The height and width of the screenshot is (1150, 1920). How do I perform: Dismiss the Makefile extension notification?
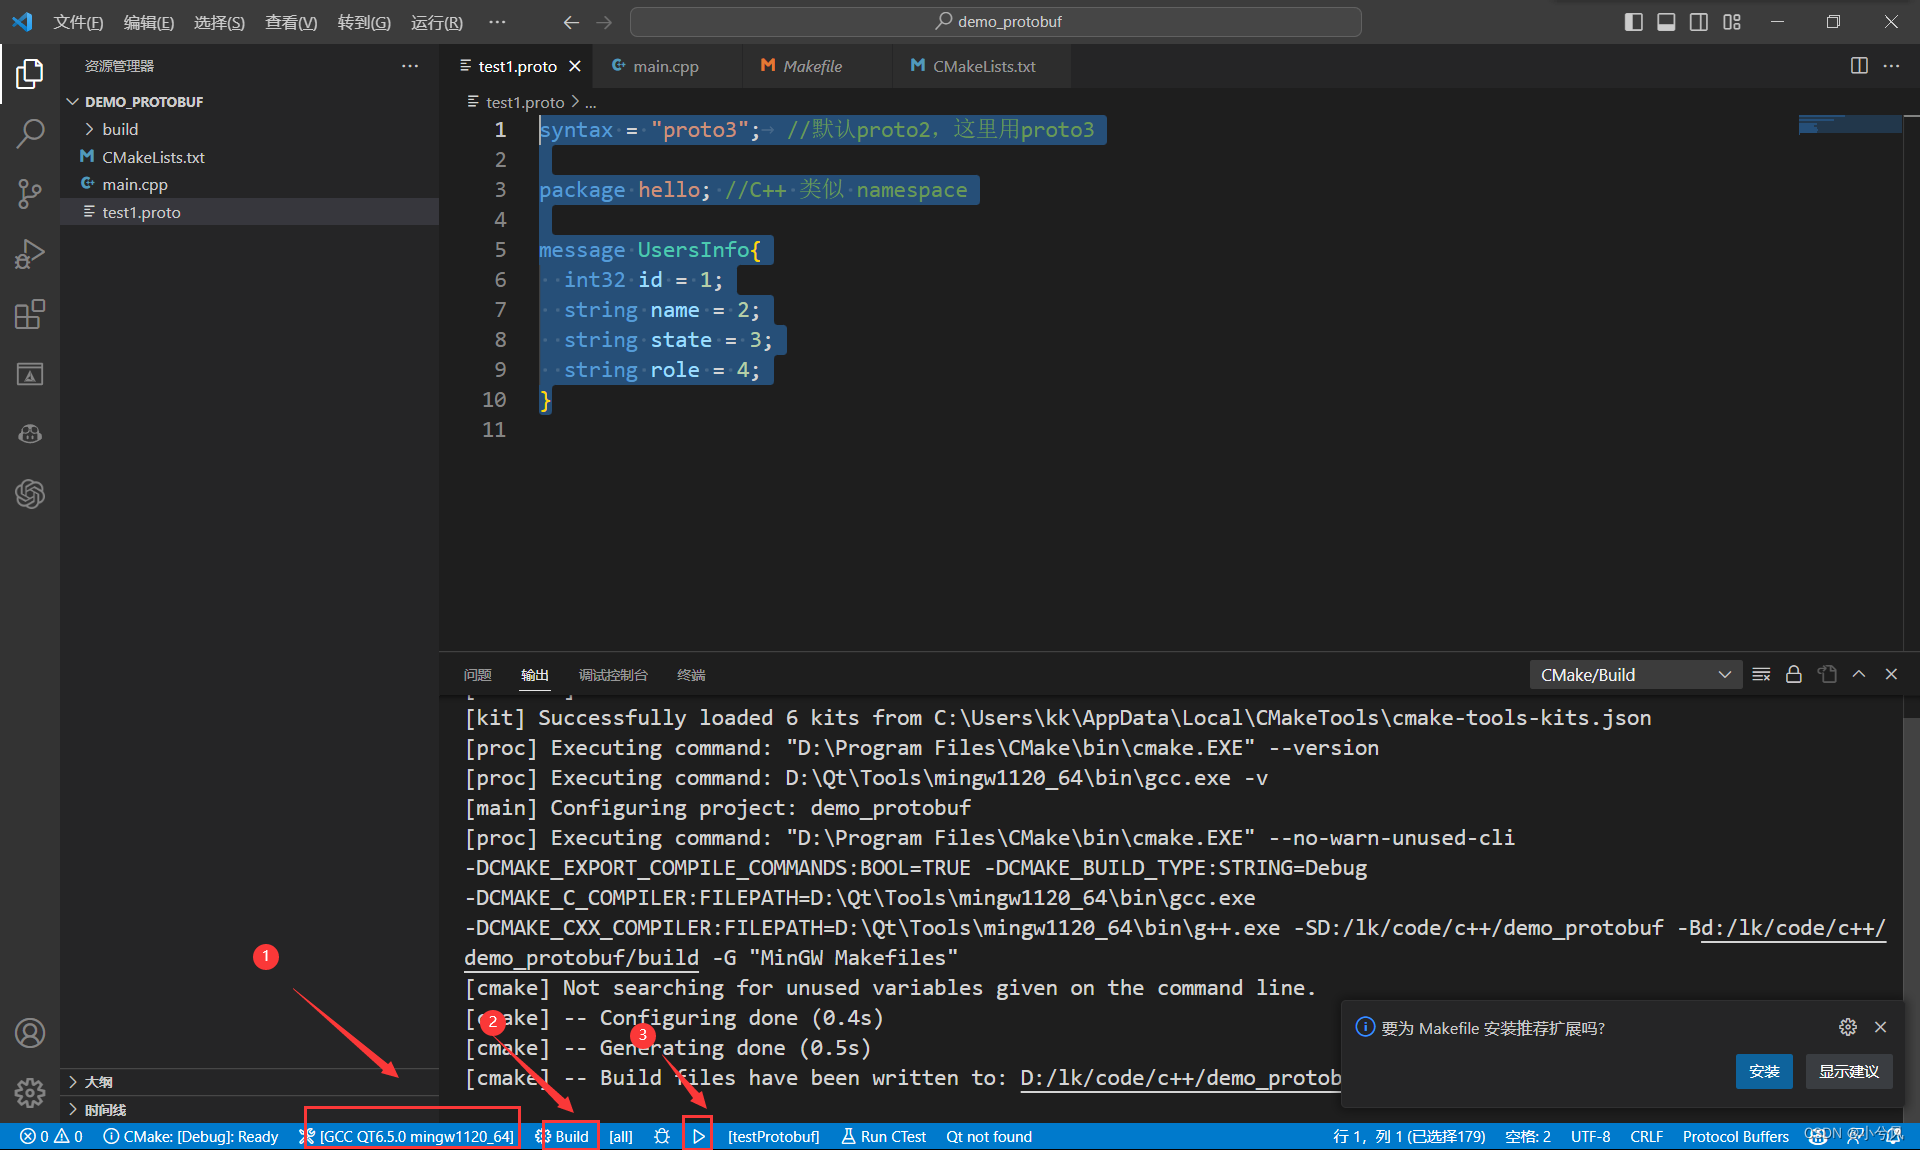click(1880, 1027)
